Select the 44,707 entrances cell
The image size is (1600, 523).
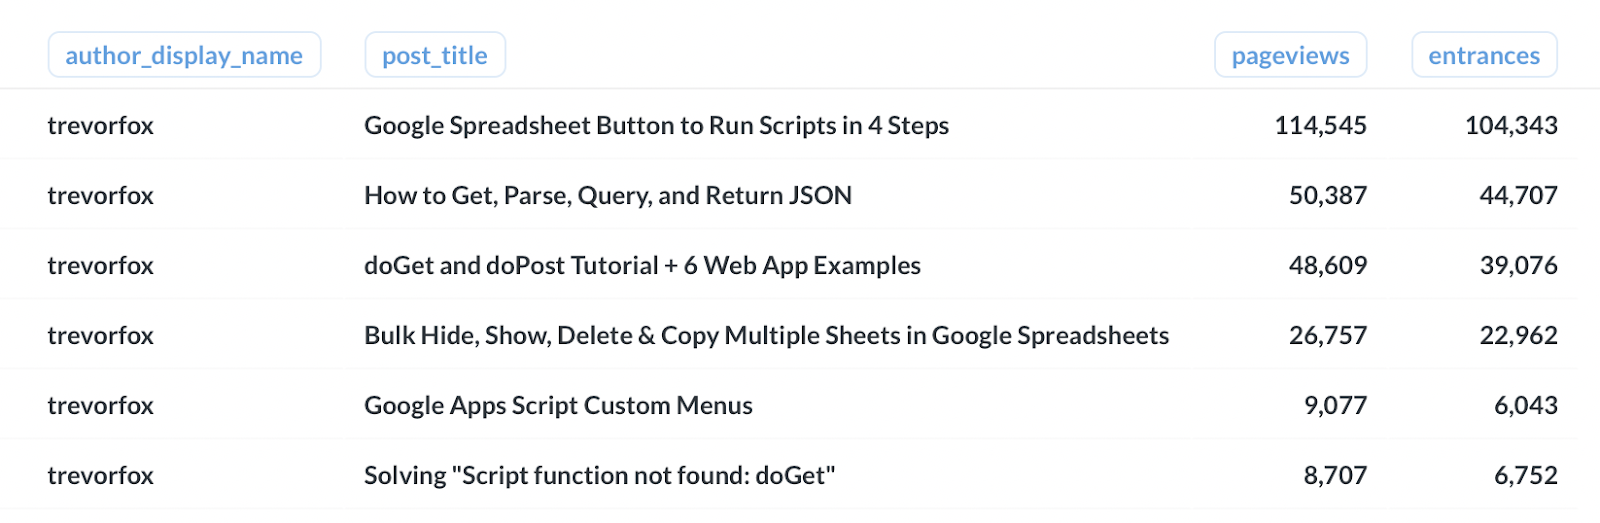point(1518,196)
